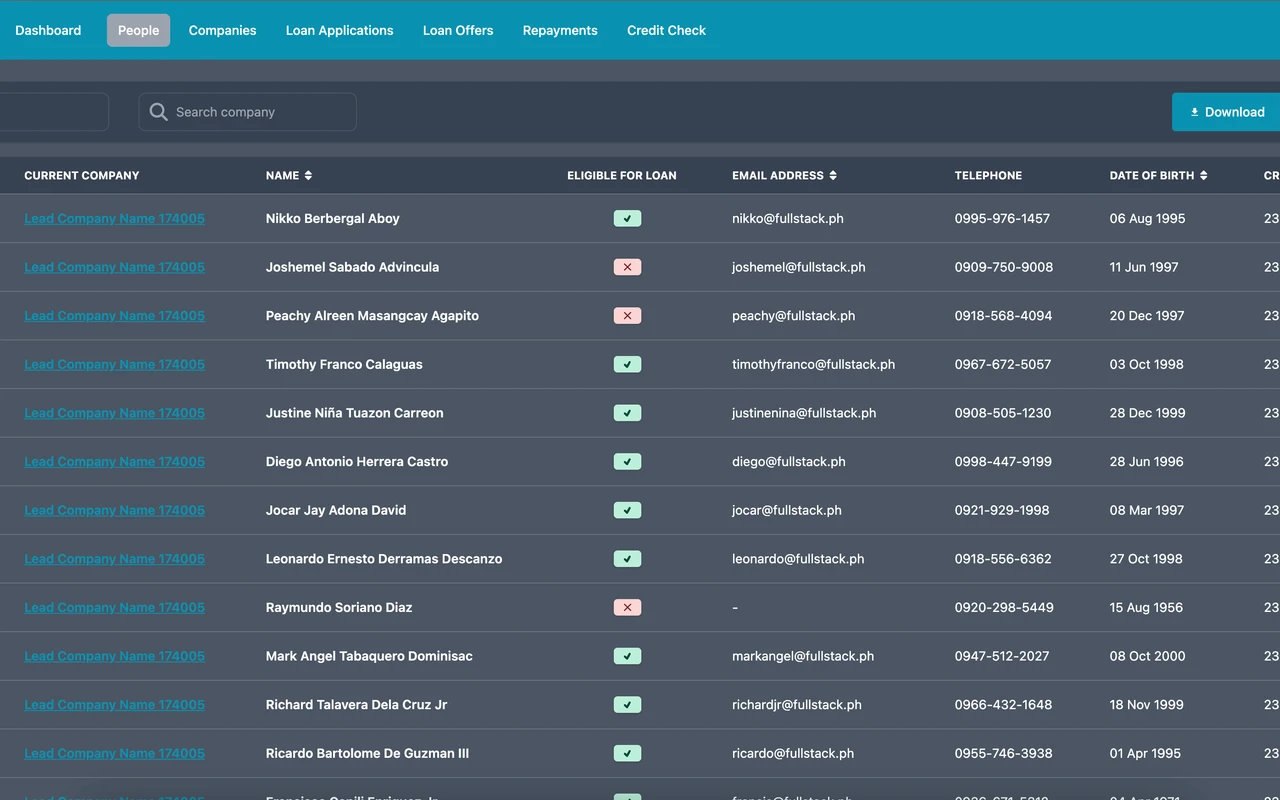Click eligible checkmark for Richard Talavera Dela Cruz Jr
Screen dimensions: 1280x800
pos(627,705)
